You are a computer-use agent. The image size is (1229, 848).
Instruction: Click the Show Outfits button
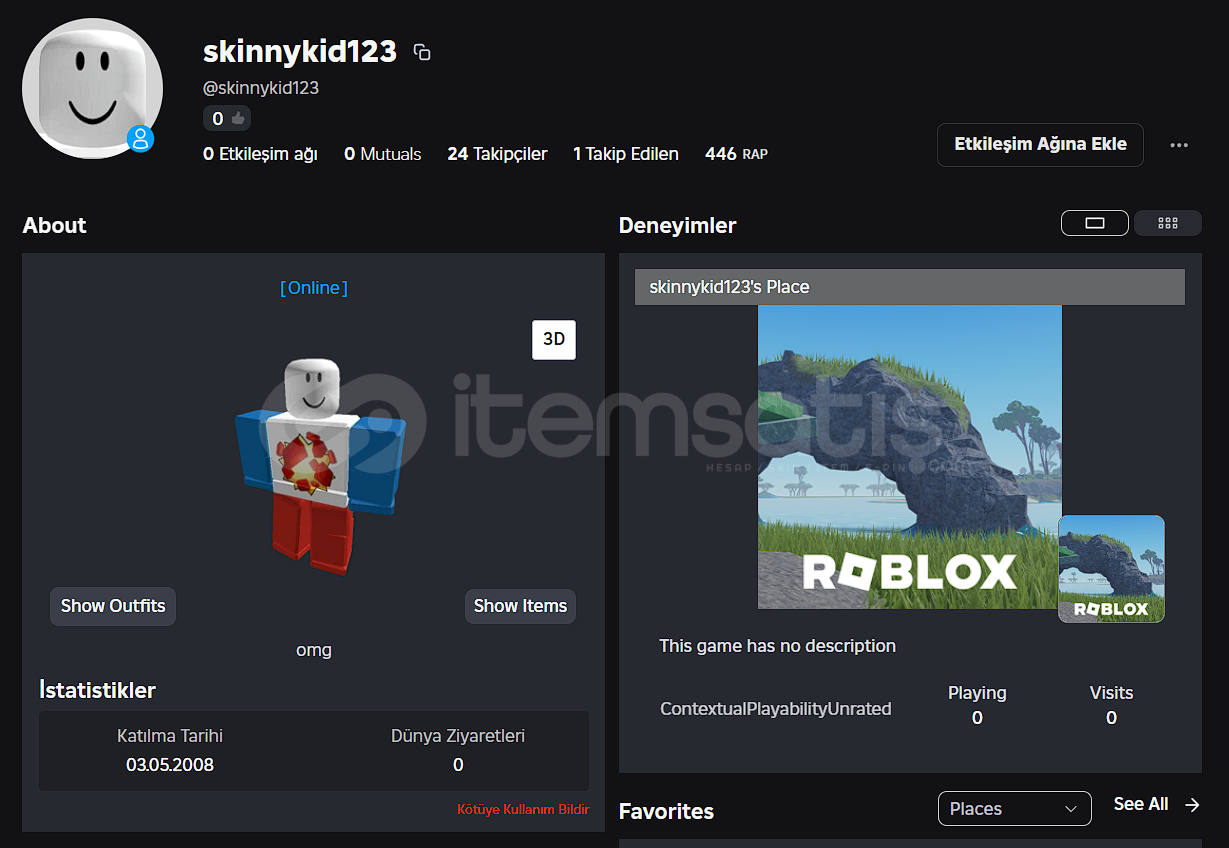tap(113, 606)
